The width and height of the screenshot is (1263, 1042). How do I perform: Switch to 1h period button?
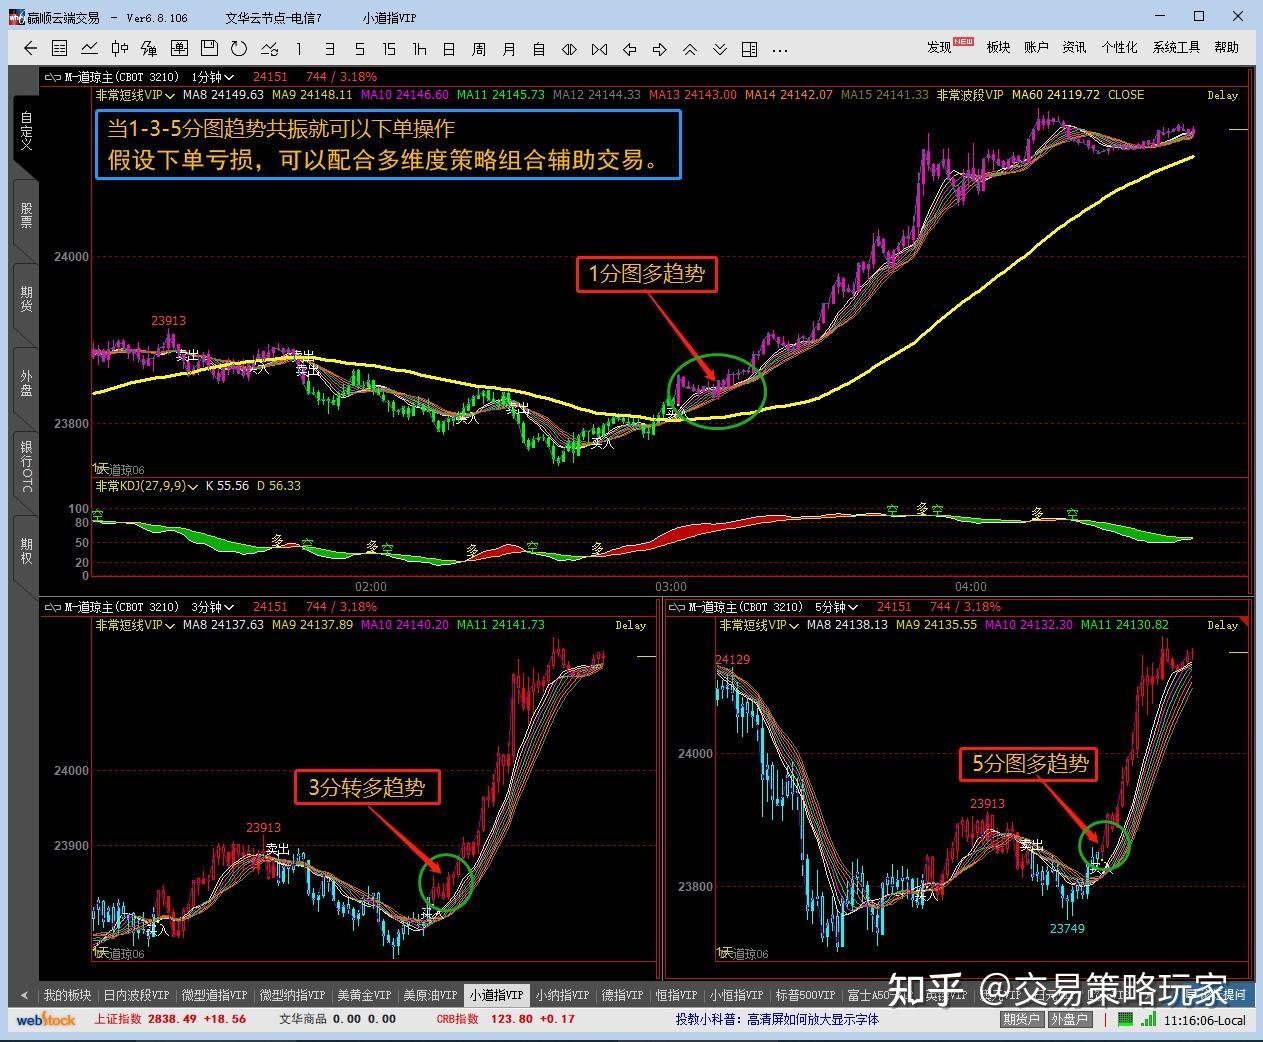419,49
